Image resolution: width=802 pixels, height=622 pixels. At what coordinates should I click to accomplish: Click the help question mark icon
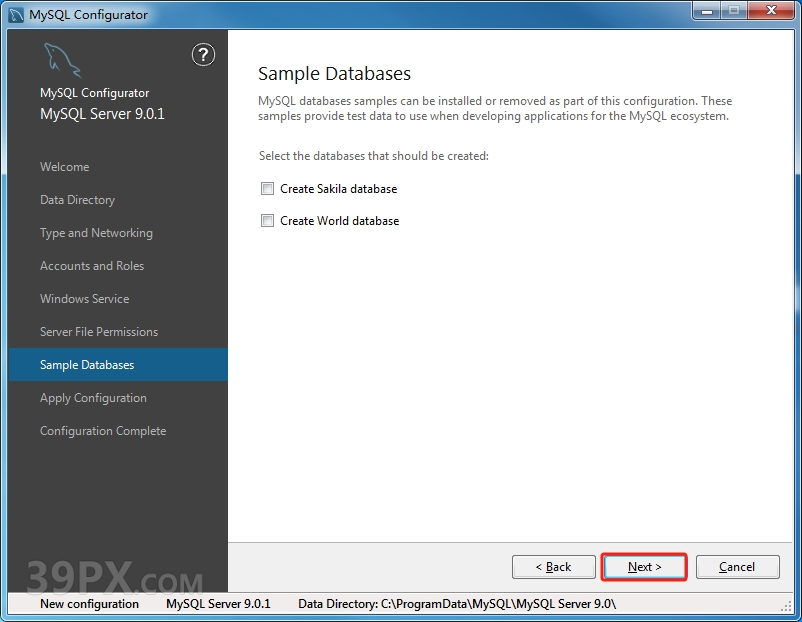tap(203, 55)
